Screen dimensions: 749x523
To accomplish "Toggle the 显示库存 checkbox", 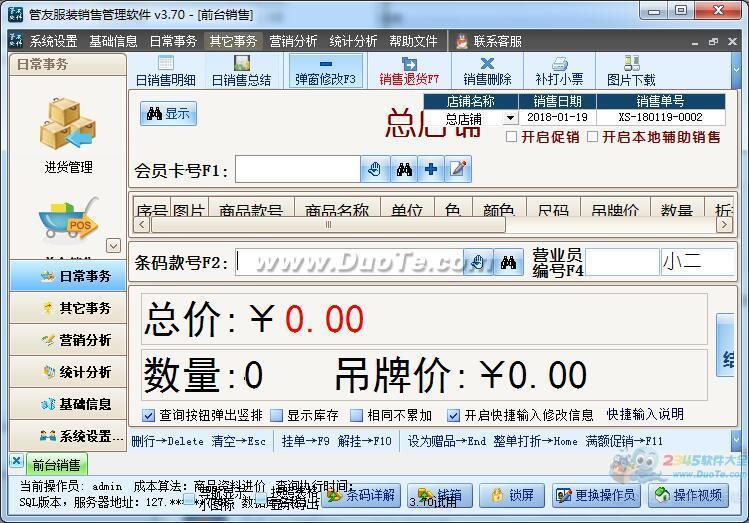I will point(278,415).
